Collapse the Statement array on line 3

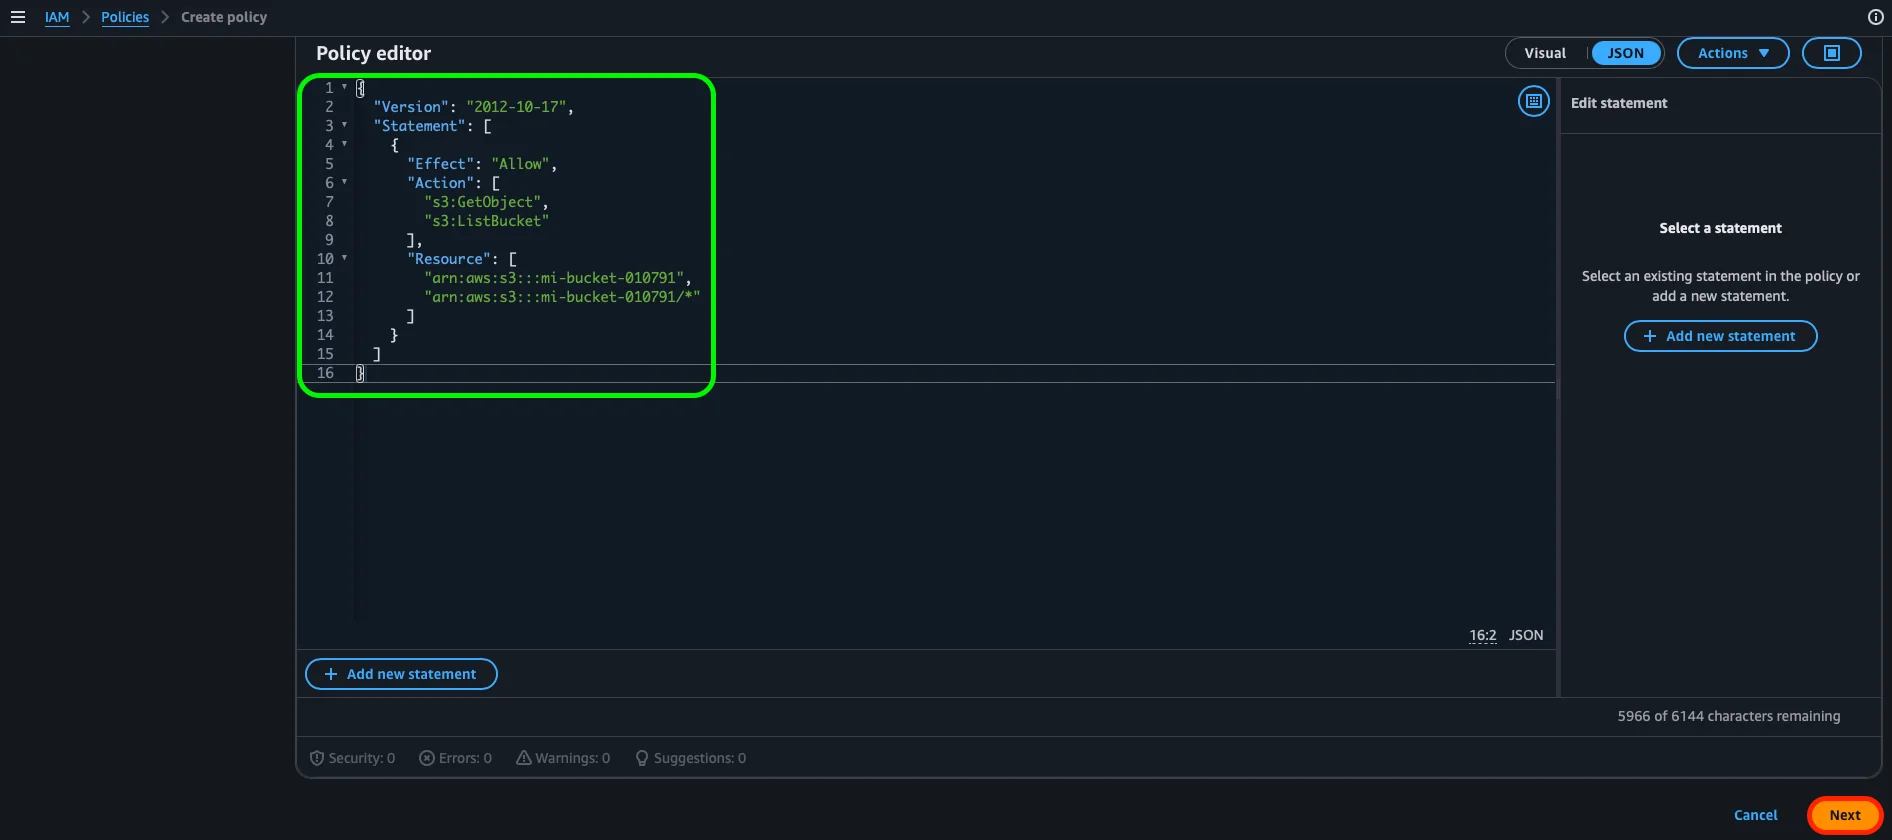(344, 125)
